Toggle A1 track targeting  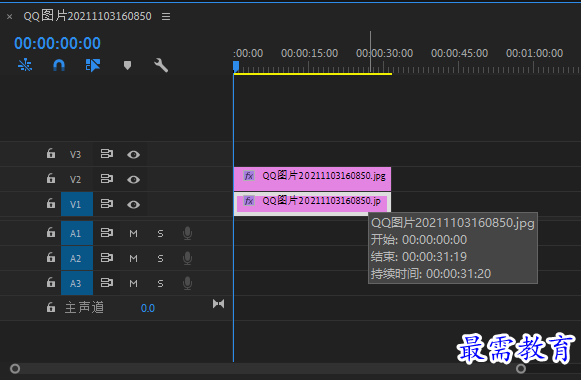point(77,233)
